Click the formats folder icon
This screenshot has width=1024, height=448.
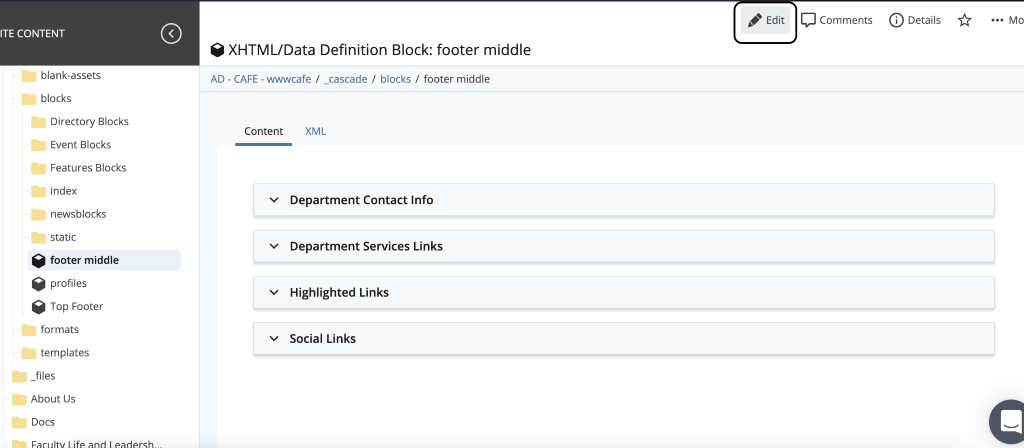pos(29,330)
